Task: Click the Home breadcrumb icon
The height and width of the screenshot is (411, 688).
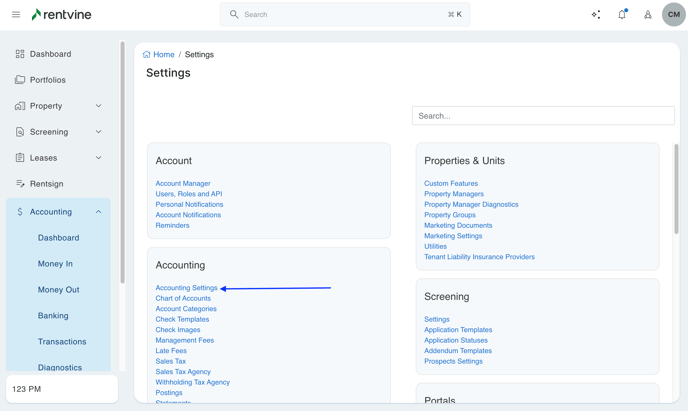Action: coord(147,55)
